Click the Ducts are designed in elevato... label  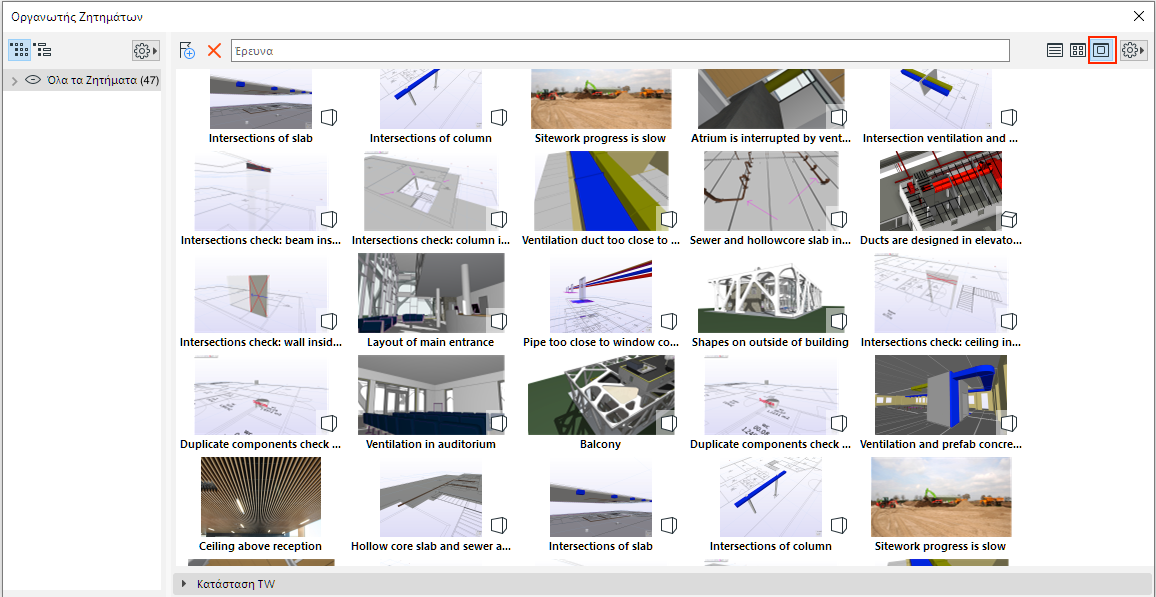pos(941,240)
